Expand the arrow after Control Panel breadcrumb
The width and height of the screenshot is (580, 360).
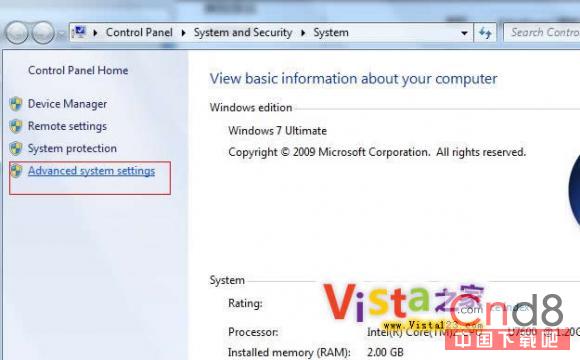point(183,33)
